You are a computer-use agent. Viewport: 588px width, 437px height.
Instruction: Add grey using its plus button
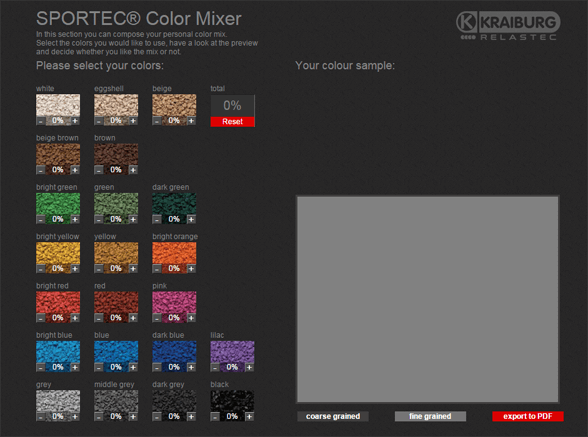[x=75, y=417]
